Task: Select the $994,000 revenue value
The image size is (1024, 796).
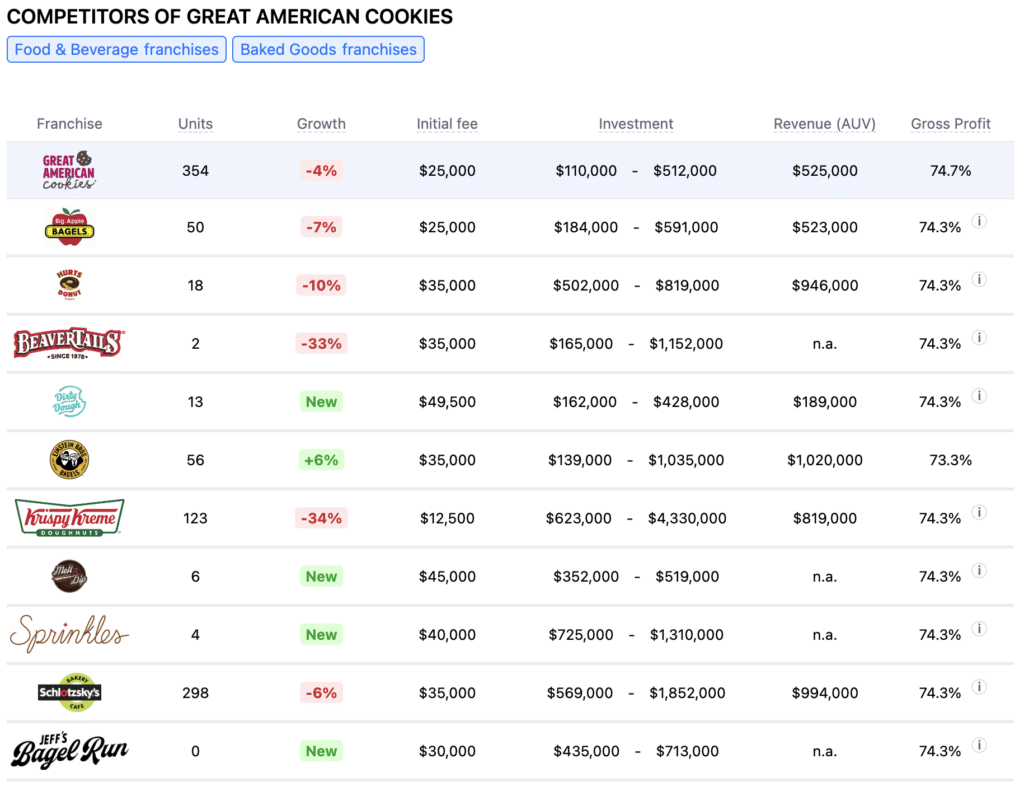Action: click(x=825, y=692)
